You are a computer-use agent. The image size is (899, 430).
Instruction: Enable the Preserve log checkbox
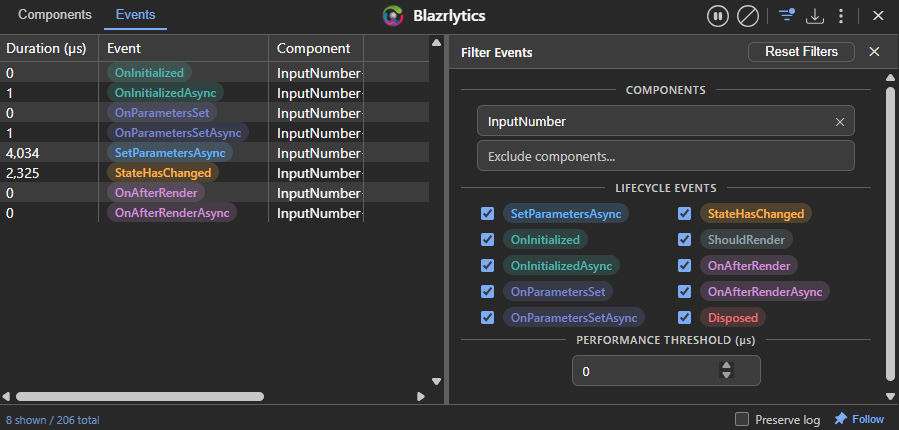click(x=742, y=419)
